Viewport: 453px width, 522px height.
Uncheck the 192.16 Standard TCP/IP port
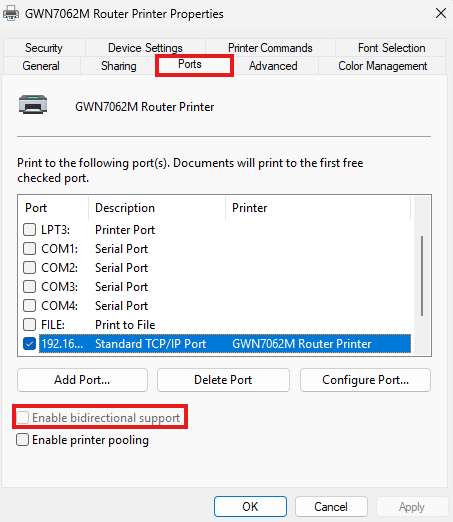click(x=29, y=344)
